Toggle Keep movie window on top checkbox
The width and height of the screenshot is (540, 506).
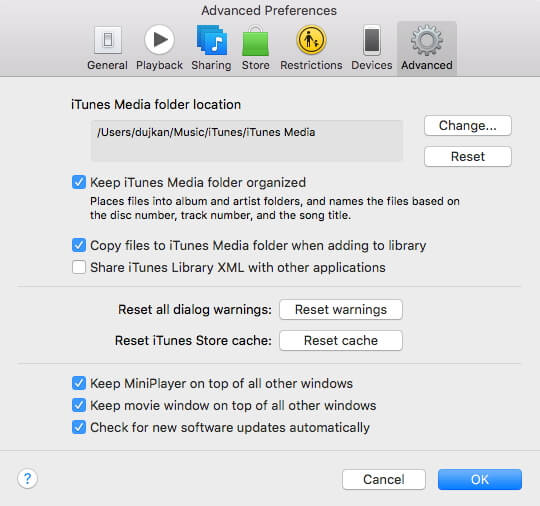click(x=79, y=405)
